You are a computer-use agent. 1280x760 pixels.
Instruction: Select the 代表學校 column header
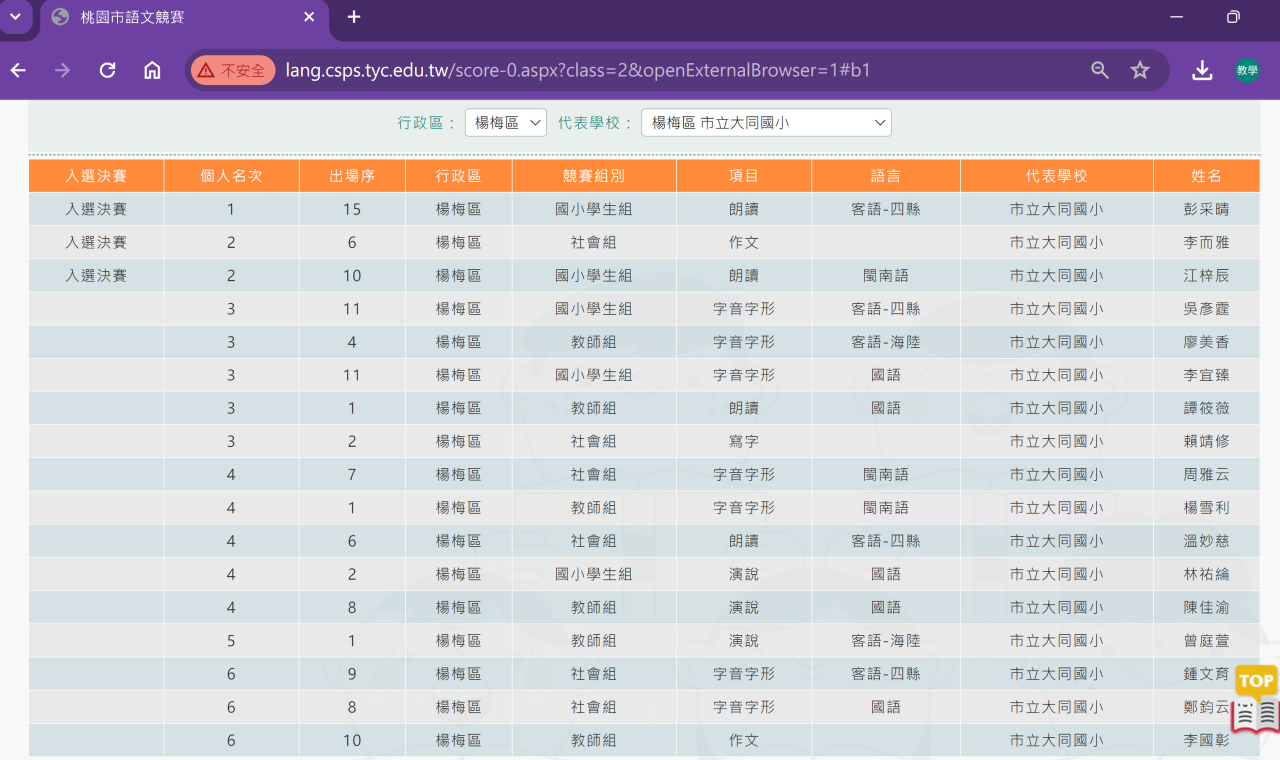pyautogui.click(x=1057, y=176)
